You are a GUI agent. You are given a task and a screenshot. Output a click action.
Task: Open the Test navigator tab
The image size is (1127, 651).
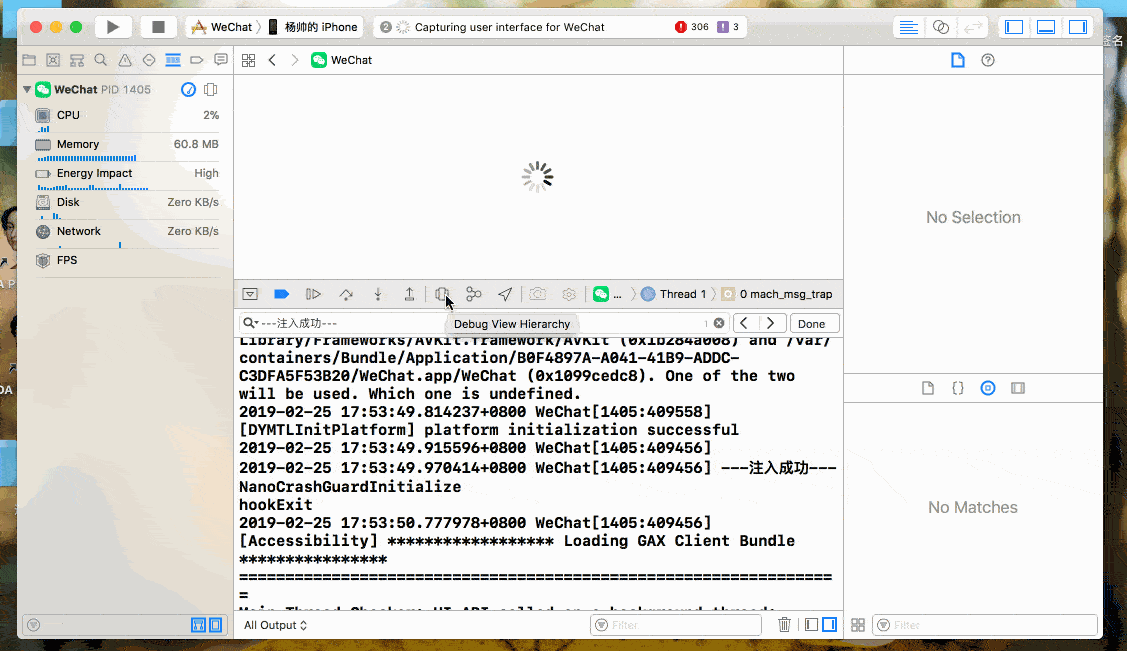[x=149, y=60]
